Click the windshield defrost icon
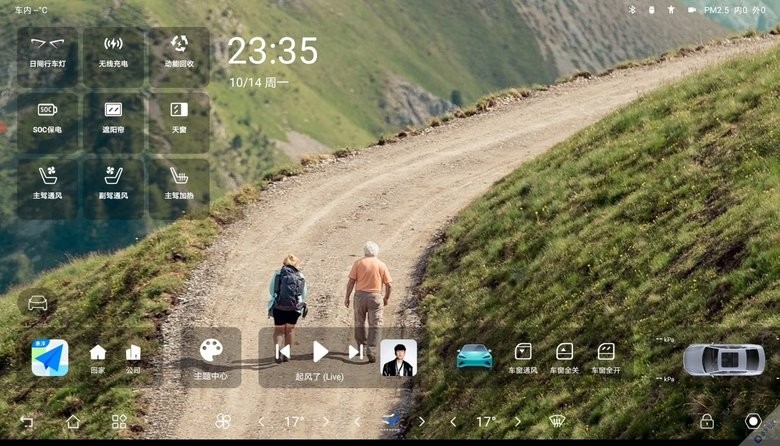 [558, 422]
